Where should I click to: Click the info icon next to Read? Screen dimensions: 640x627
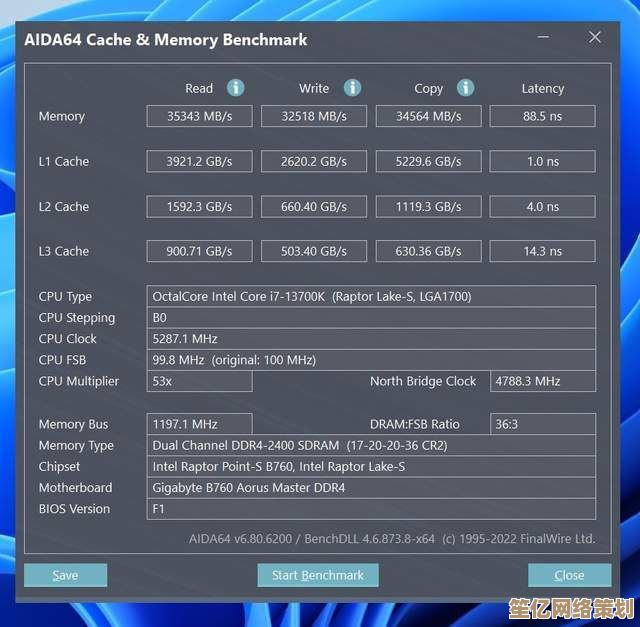236,88
